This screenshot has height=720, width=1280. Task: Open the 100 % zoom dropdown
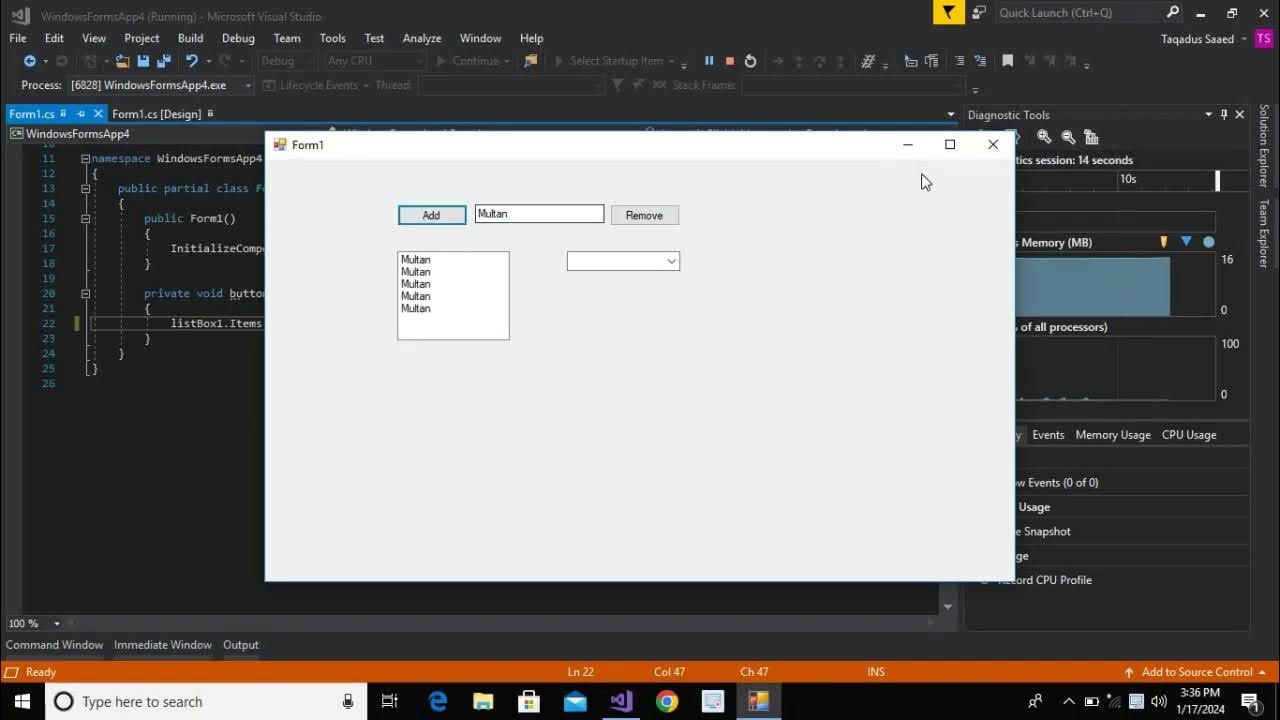[x=57, y=623]
